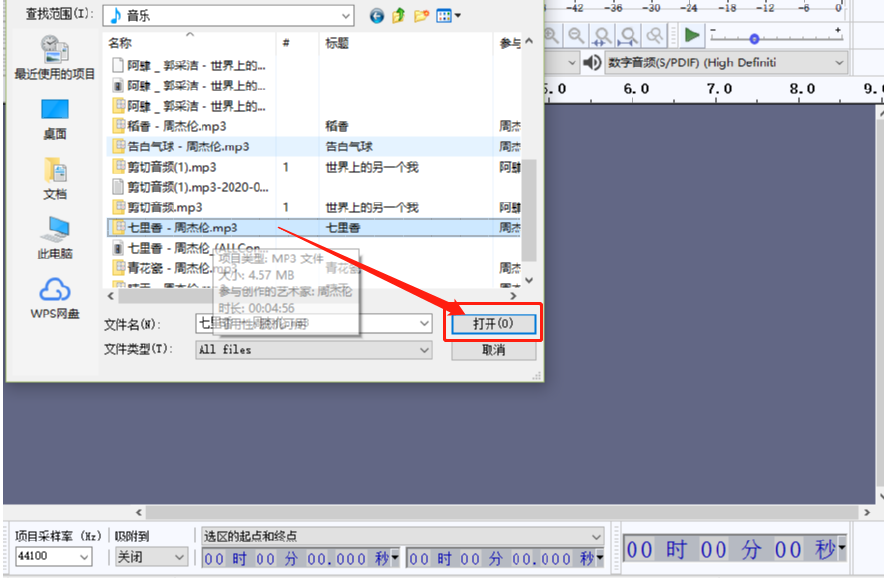Open format arrow of large position display
The height and width of the screenshot is (578, 885).
click(x=842, y=548)
